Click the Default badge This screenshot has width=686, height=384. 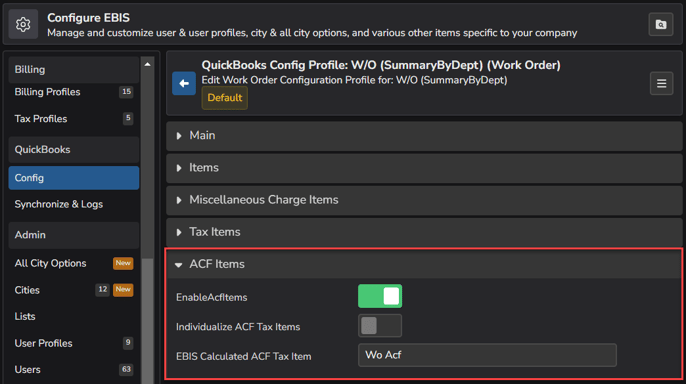click(224, 98)
